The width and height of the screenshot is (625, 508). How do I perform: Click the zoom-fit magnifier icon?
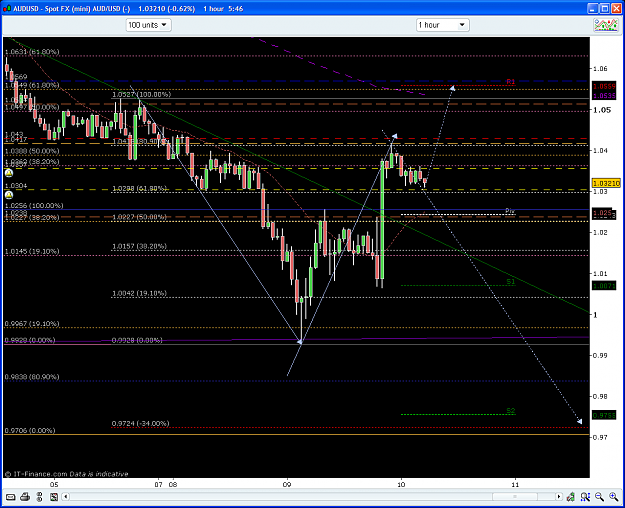point(585,497)
